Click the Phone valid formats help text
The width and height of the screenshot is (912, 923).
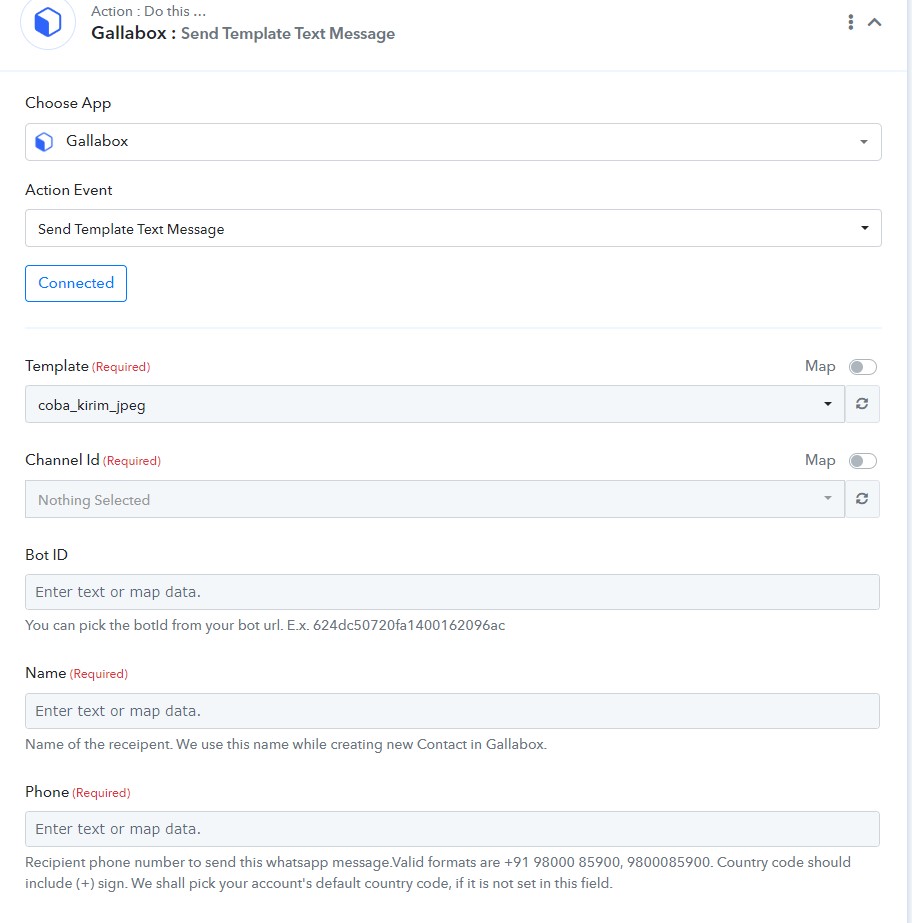pos(437,873)
